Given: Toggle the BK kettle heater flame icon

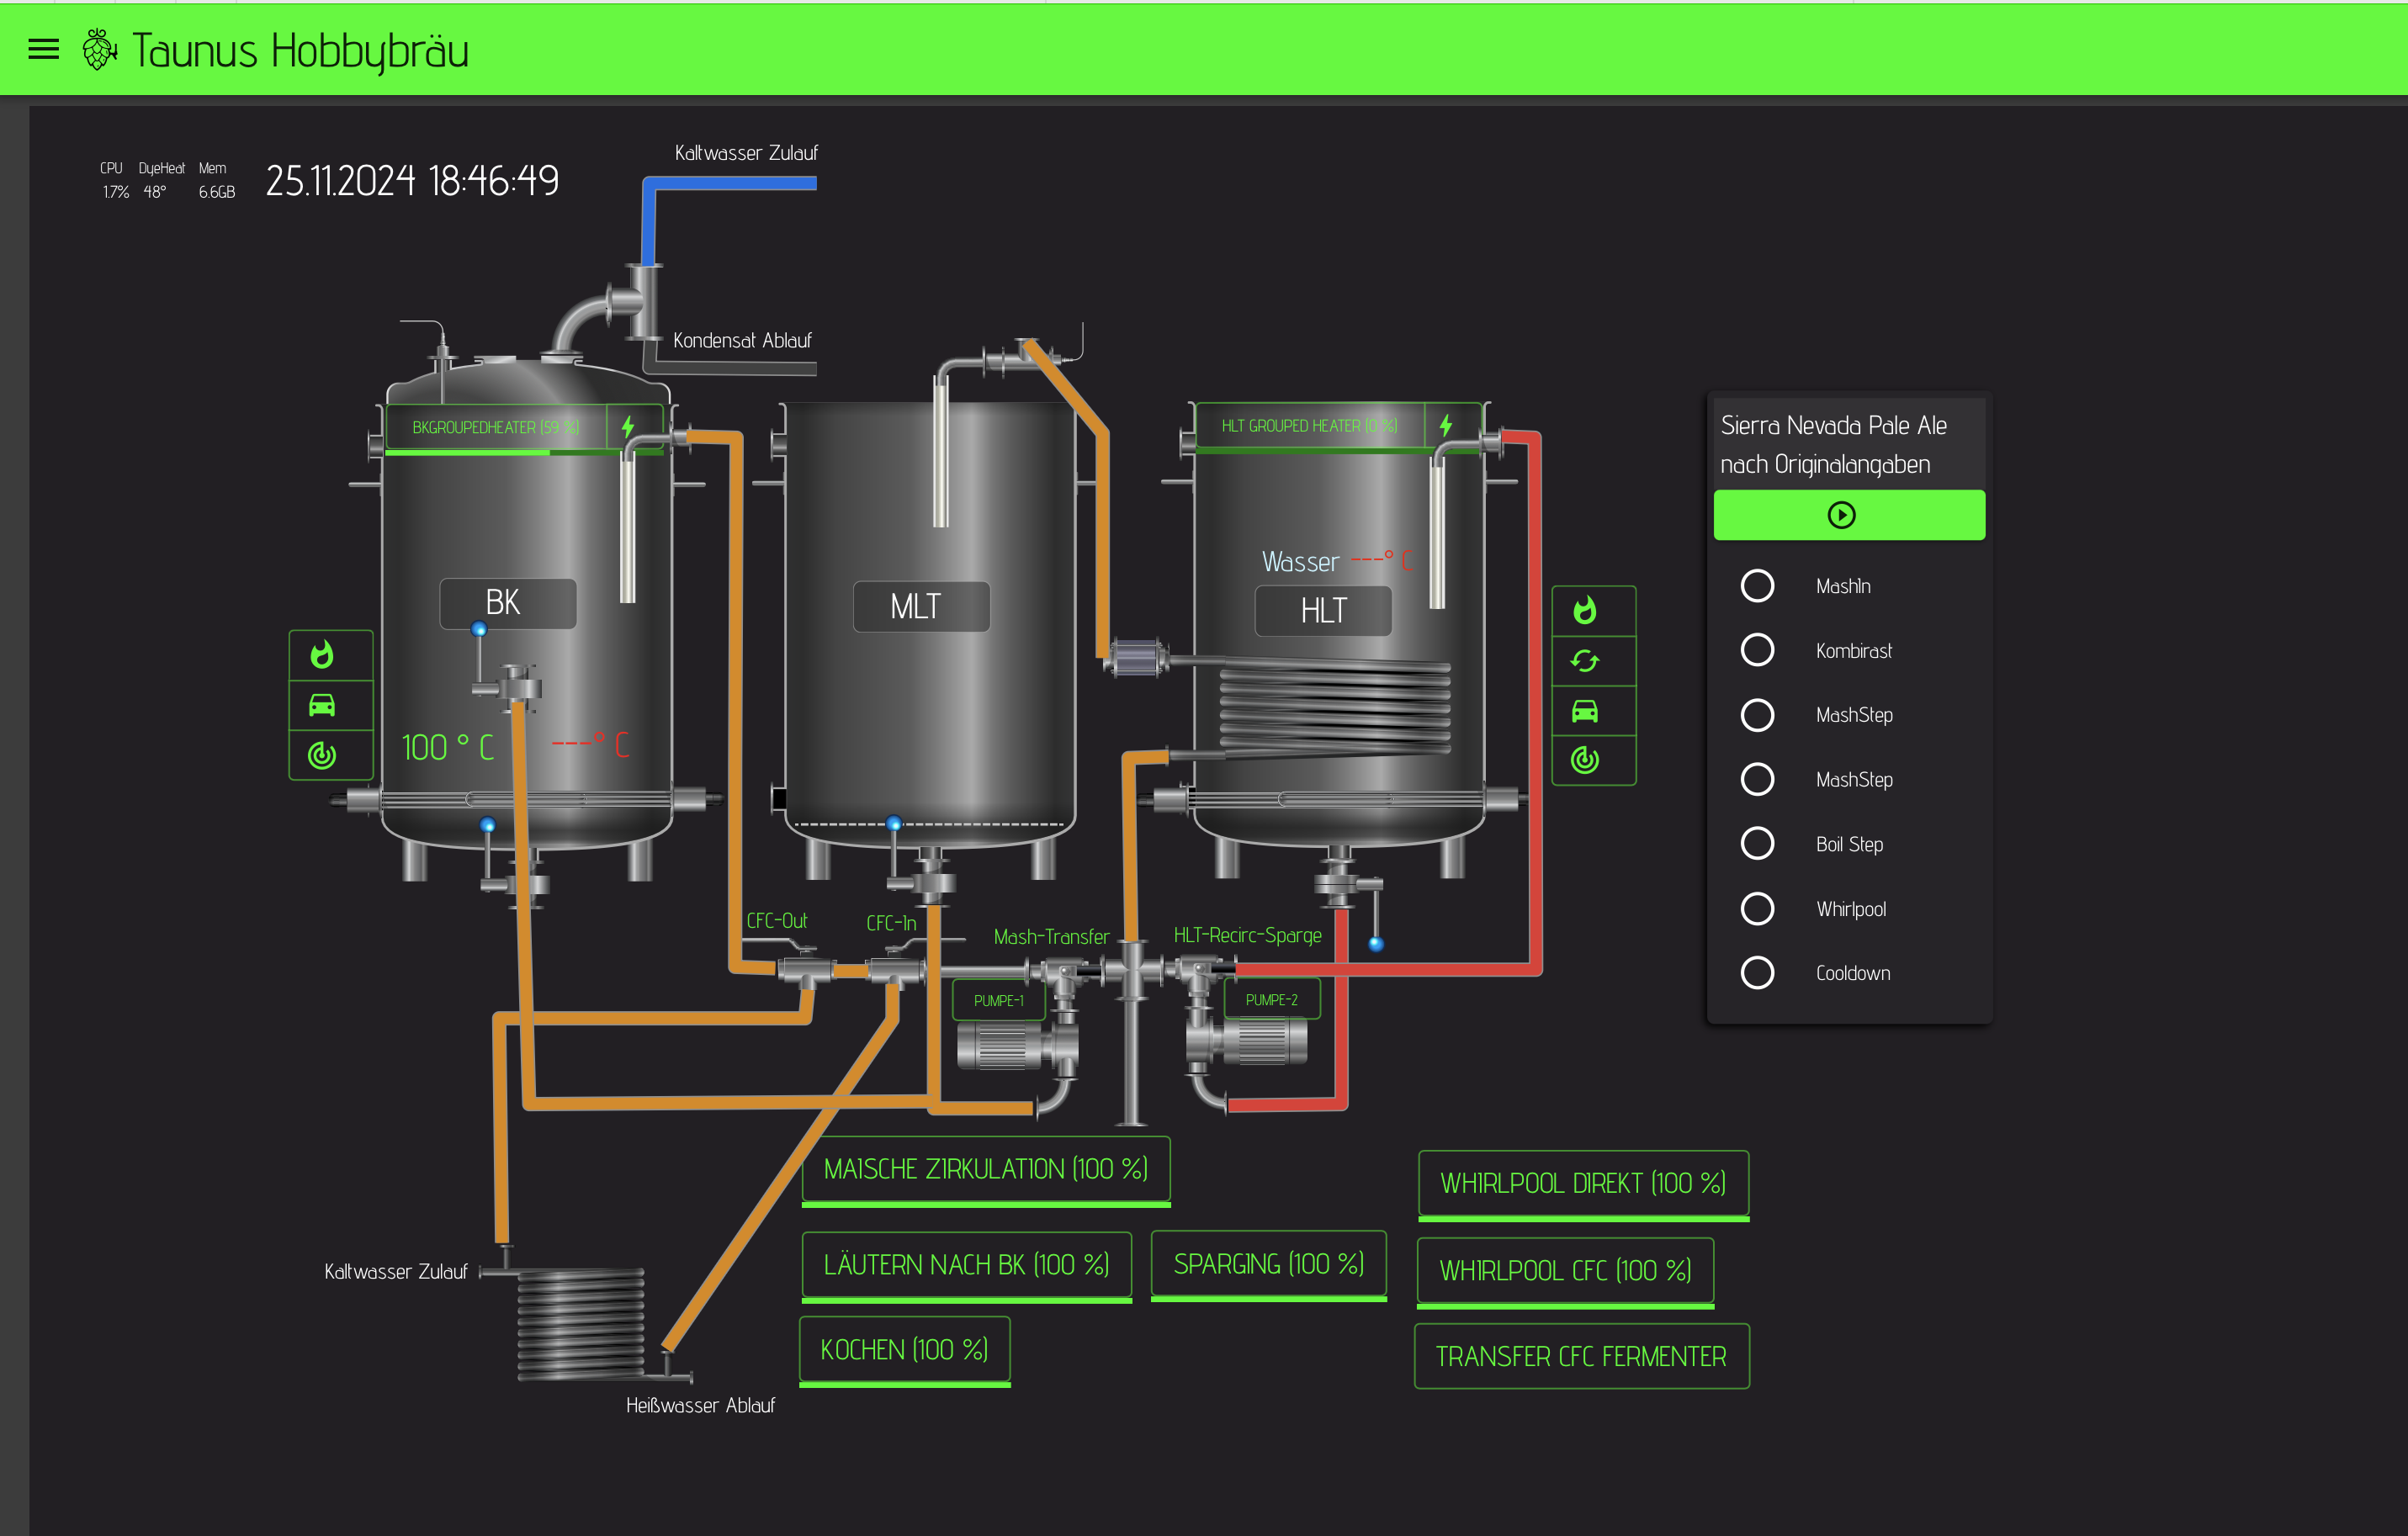Looking at the screenshot, I should [322, 655].
